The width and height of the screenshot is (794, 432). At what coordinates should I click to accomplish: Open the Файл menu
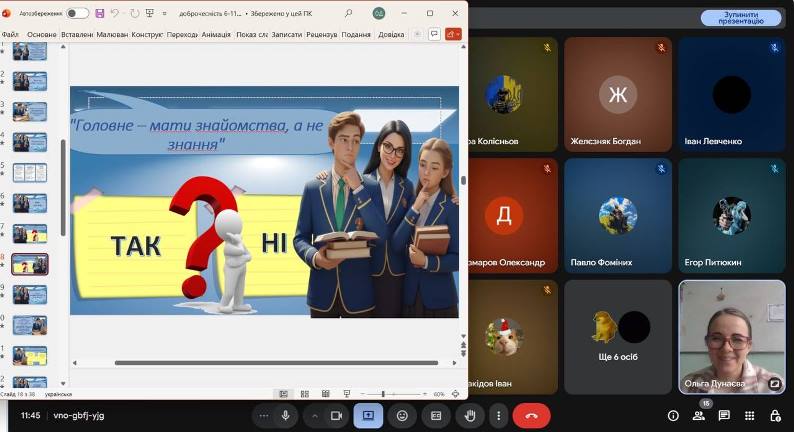(x=10, y=34)
